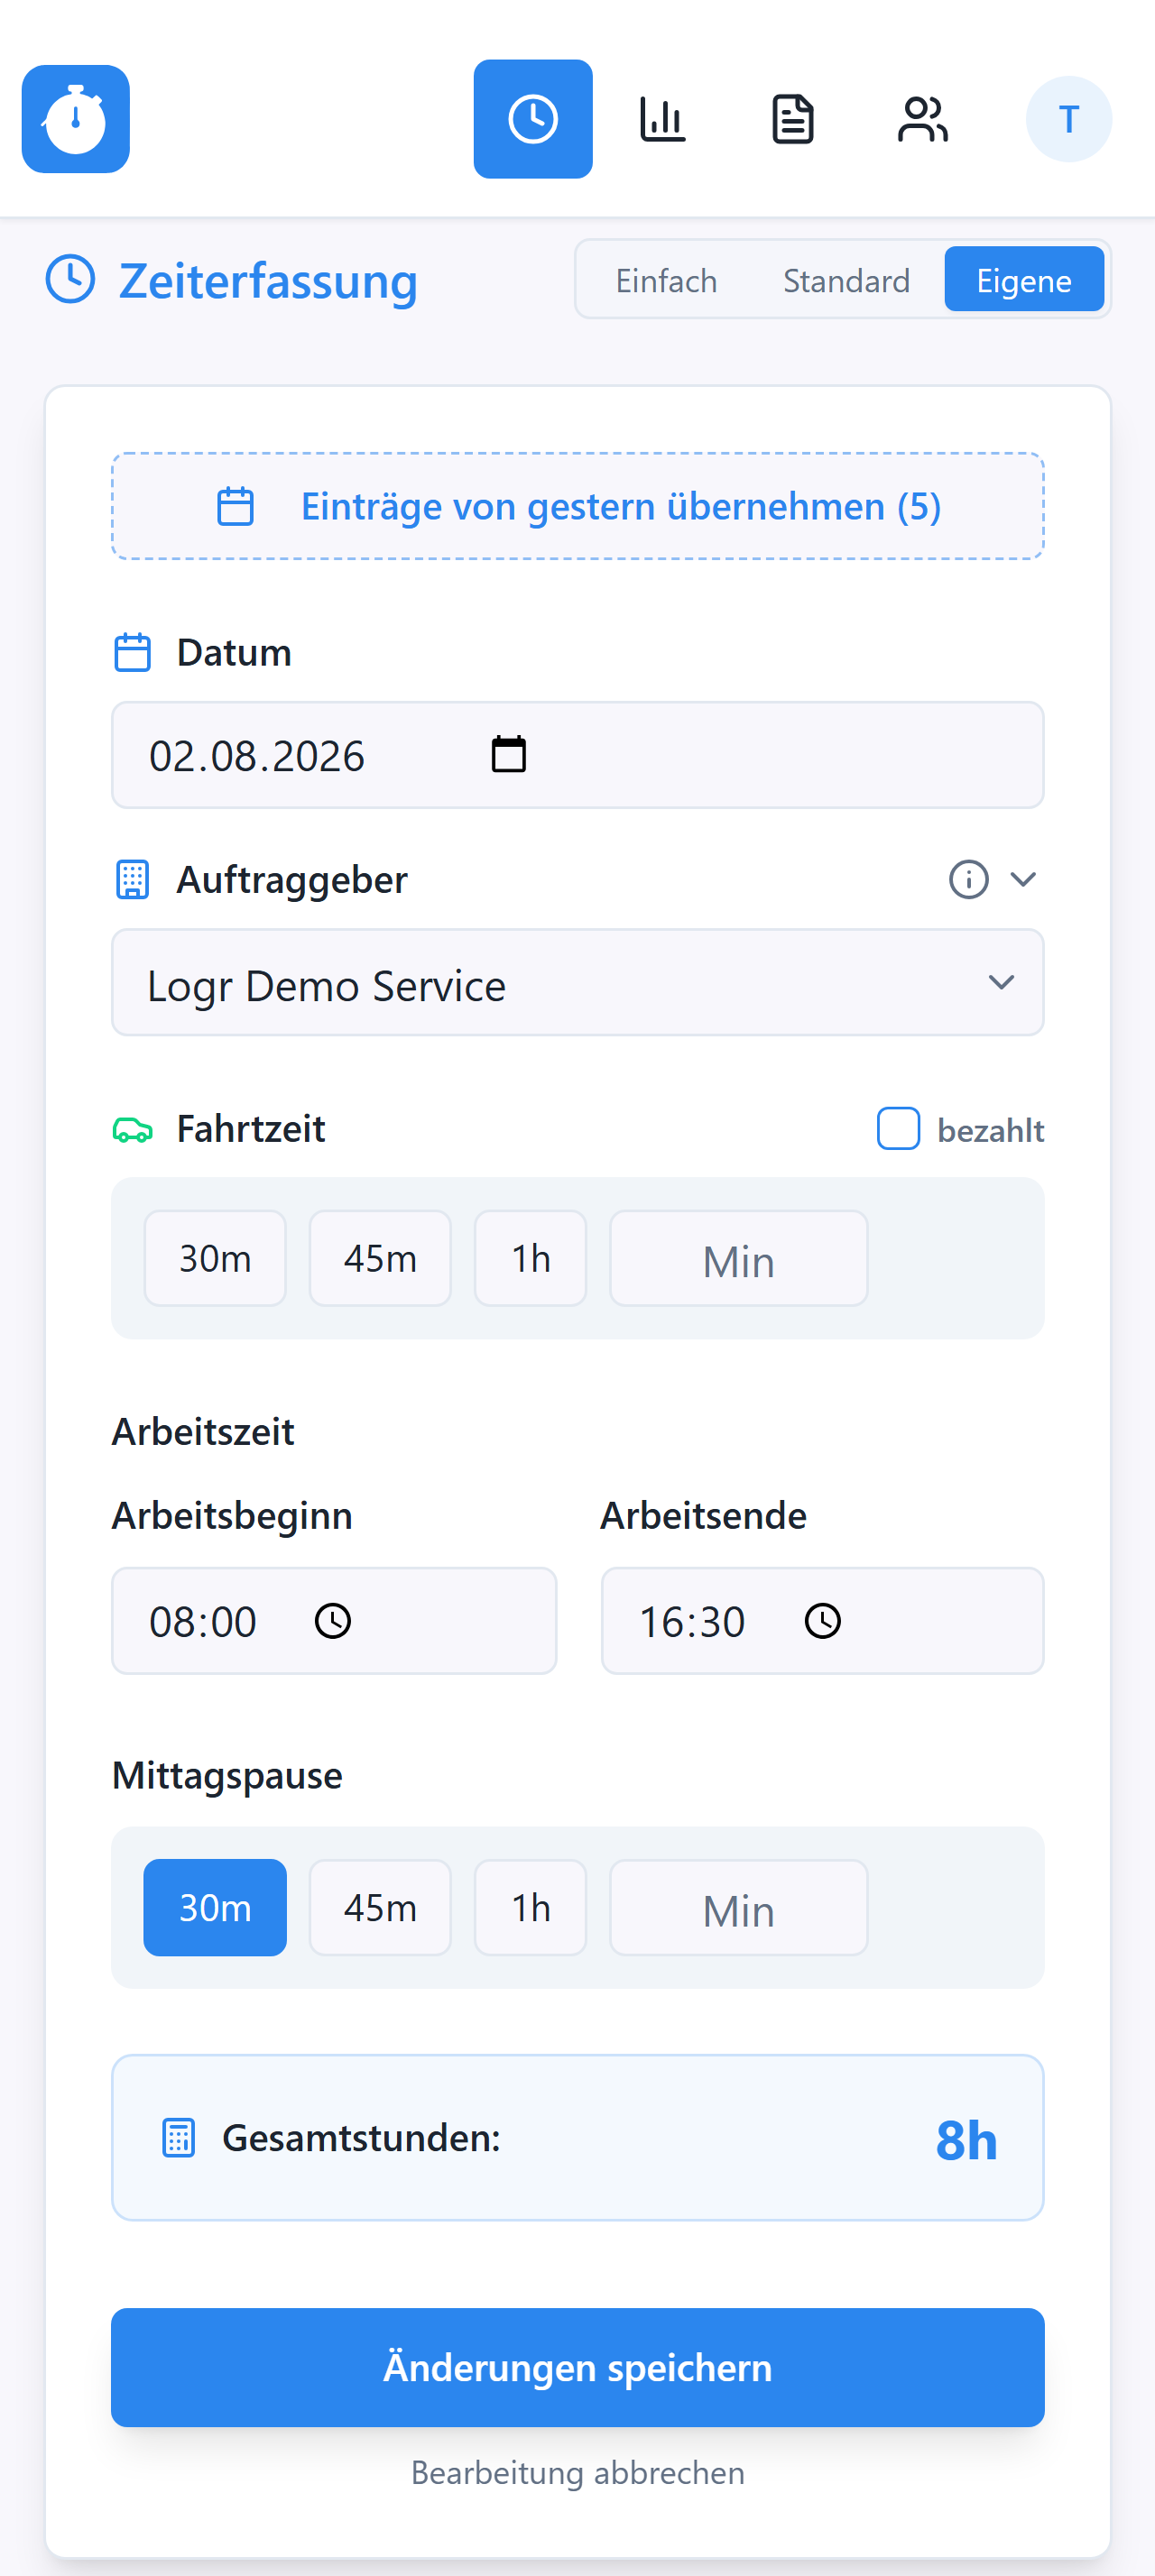Click the 8h total hours value
The width and height of the screenshot is (1155, 2576).
coord(966,2140)
